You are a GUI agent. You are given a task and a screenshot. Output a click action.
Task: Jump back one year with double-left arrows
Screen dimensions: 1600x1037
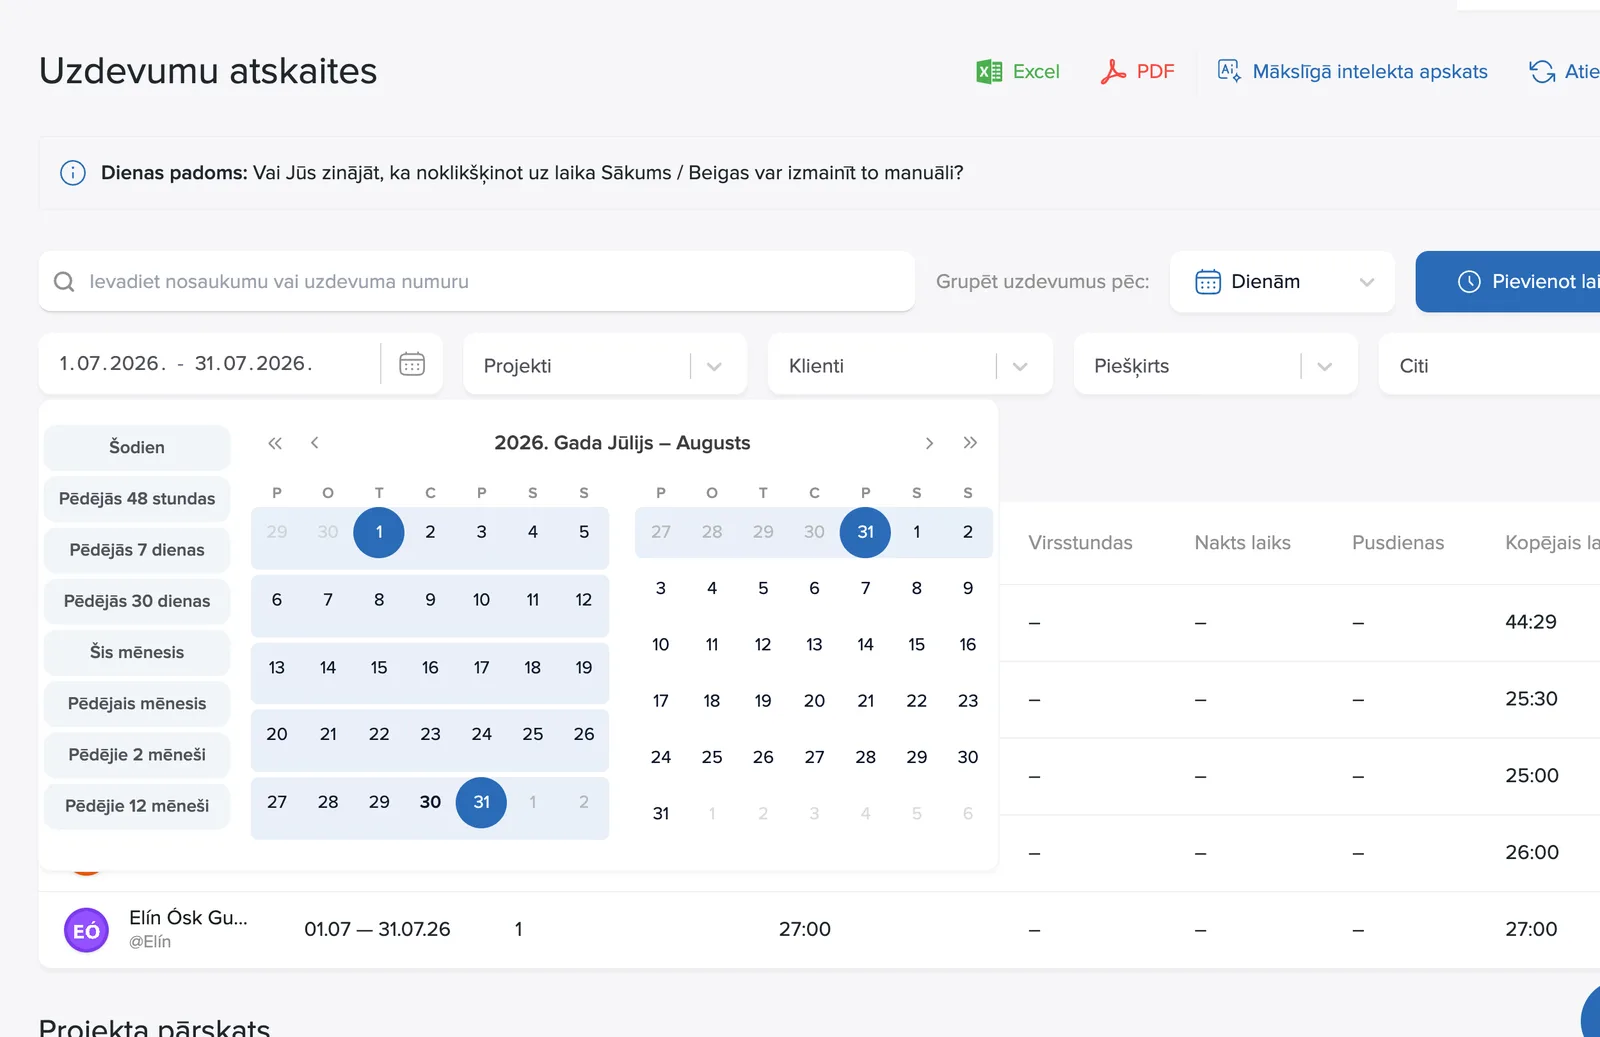click(275, 443)
